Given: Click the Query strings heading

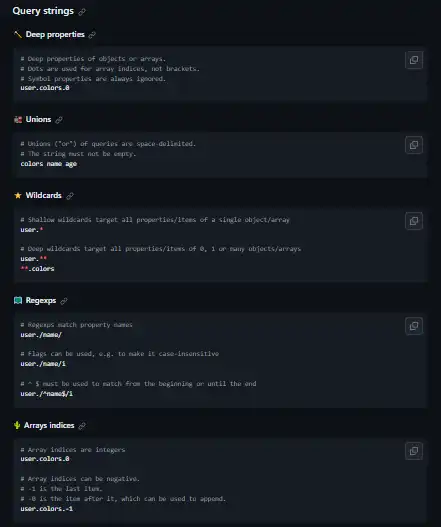Looking at the screenshot, I should point(43,11).
